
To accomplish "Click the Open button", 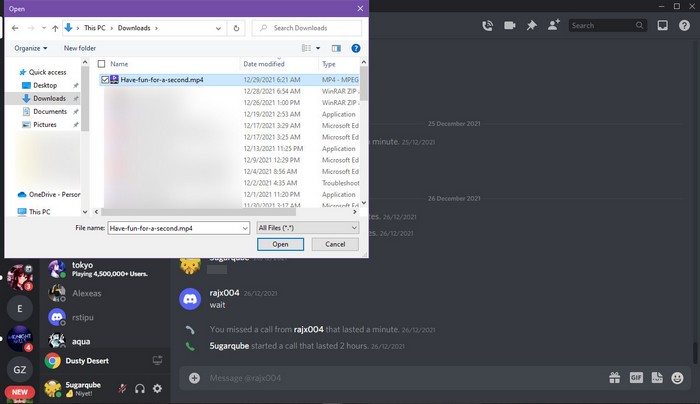I will 280,244.
